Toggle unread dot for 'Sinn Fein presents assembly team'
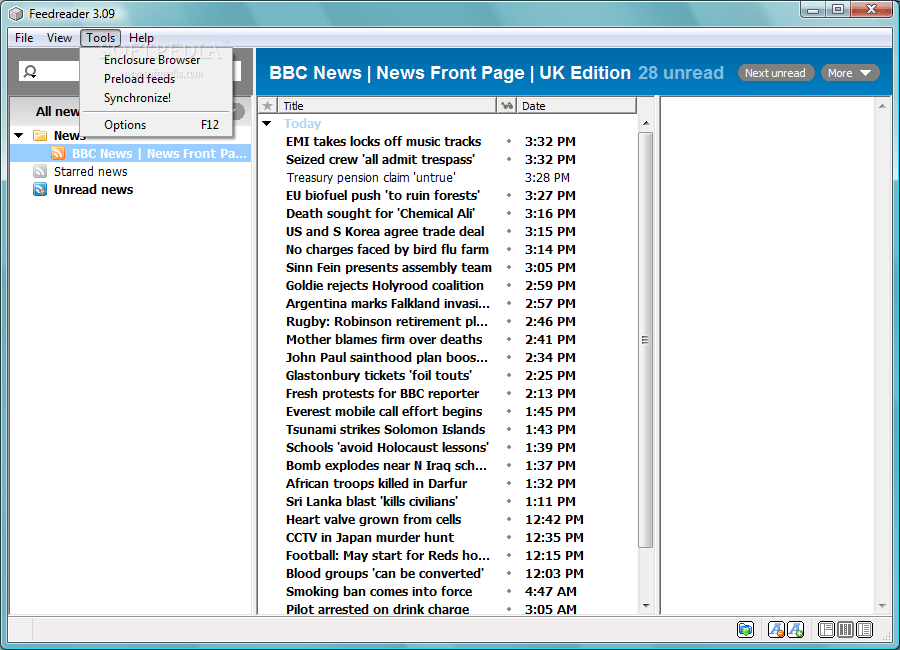900x650 pixels. [509, 267]
